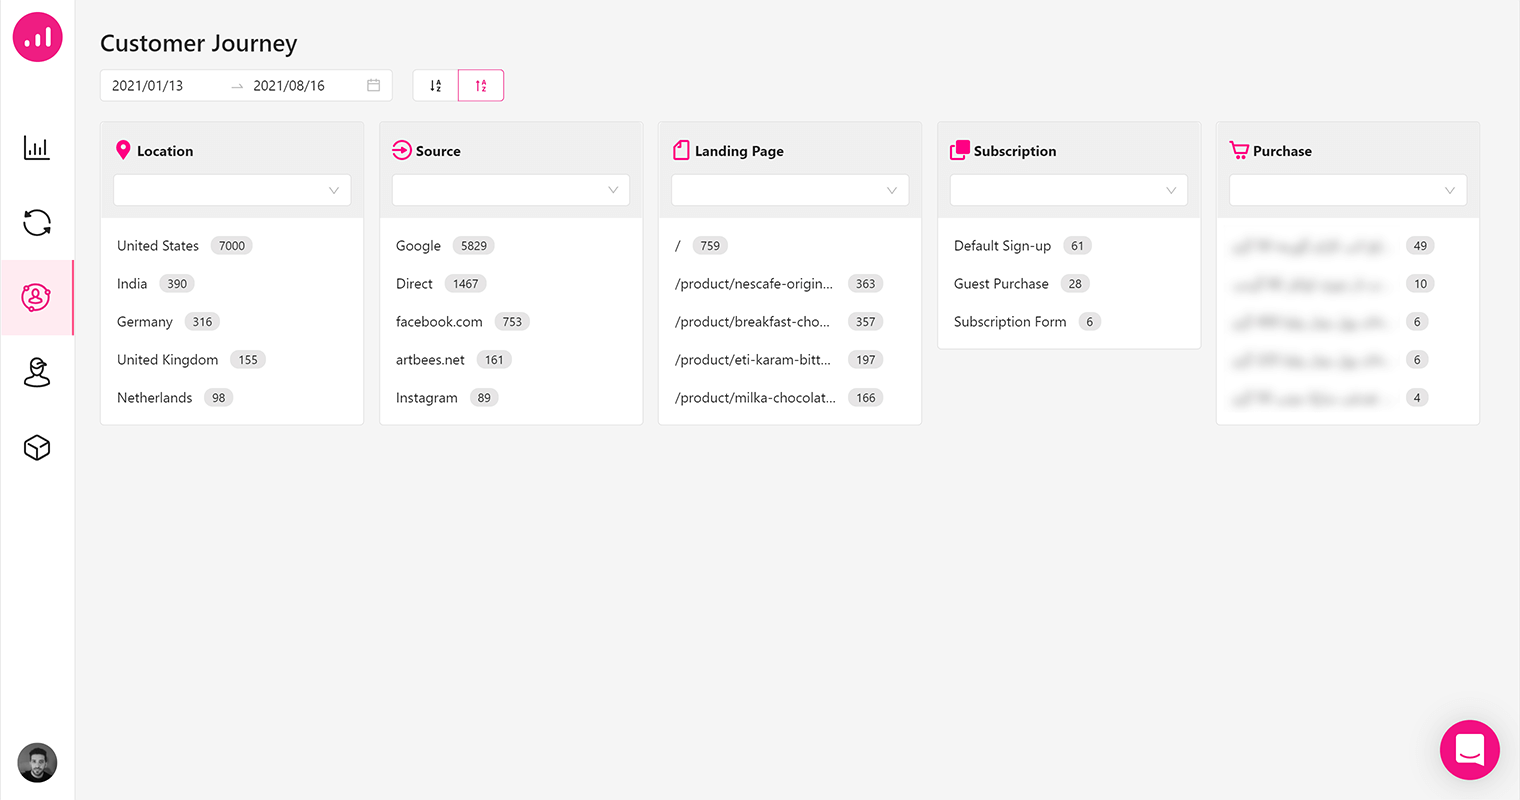Screen dimensions: 1520x800
Task: Select facebook.com source row
Action: coord(511,321)
